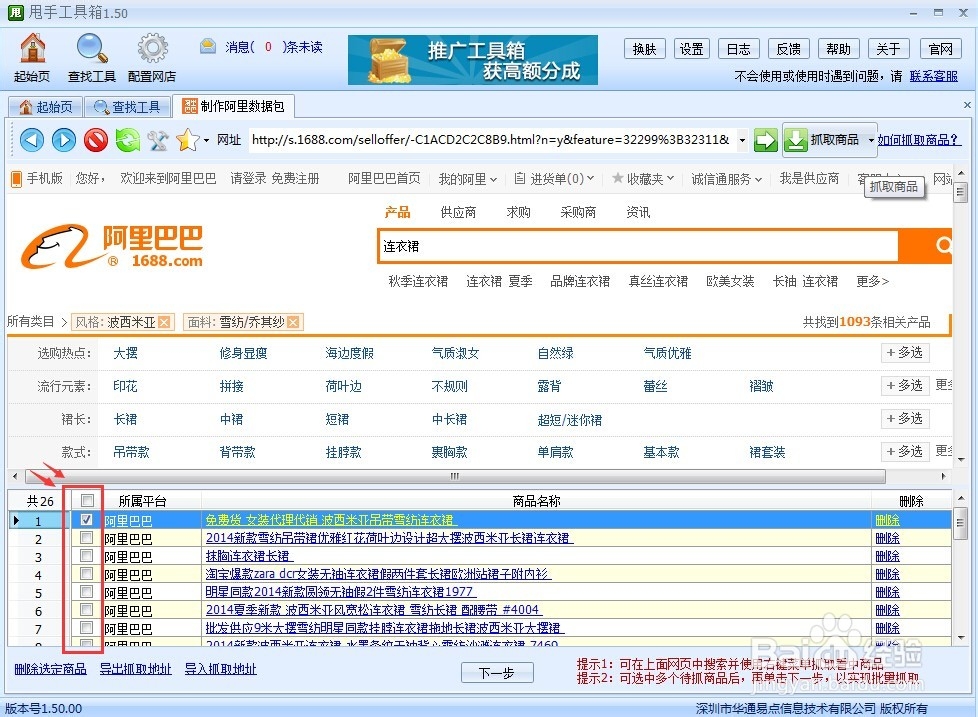Refresh the page with green refresh icon
Screen dimensions: 978x717
(x=128, y=140)
